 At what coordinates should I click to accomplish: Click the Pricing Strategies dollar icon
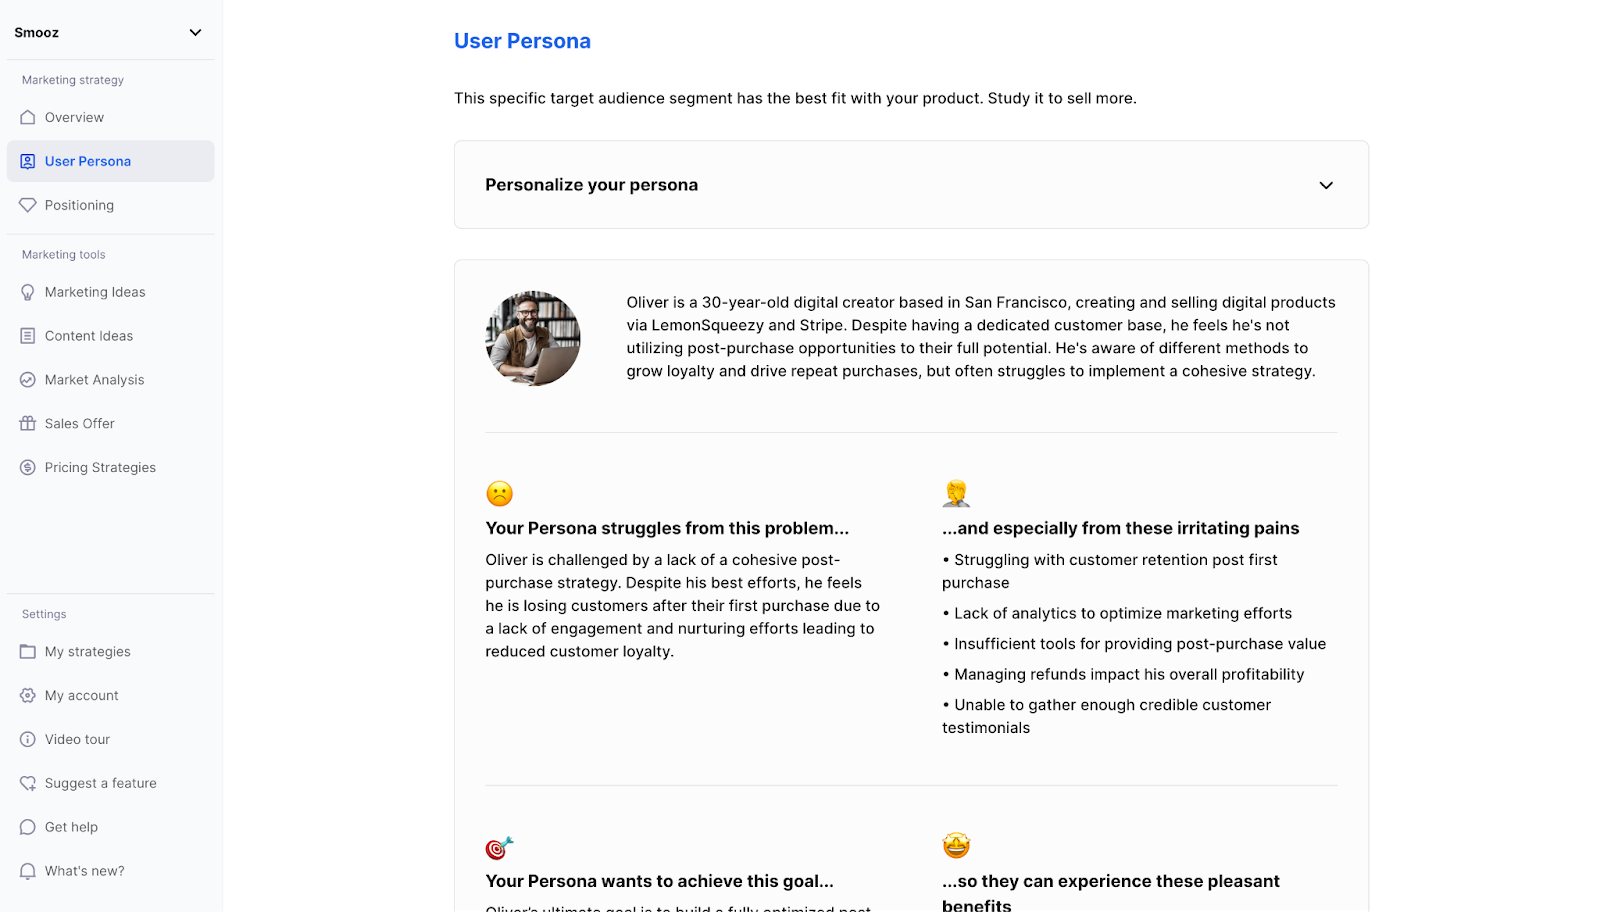28,468
